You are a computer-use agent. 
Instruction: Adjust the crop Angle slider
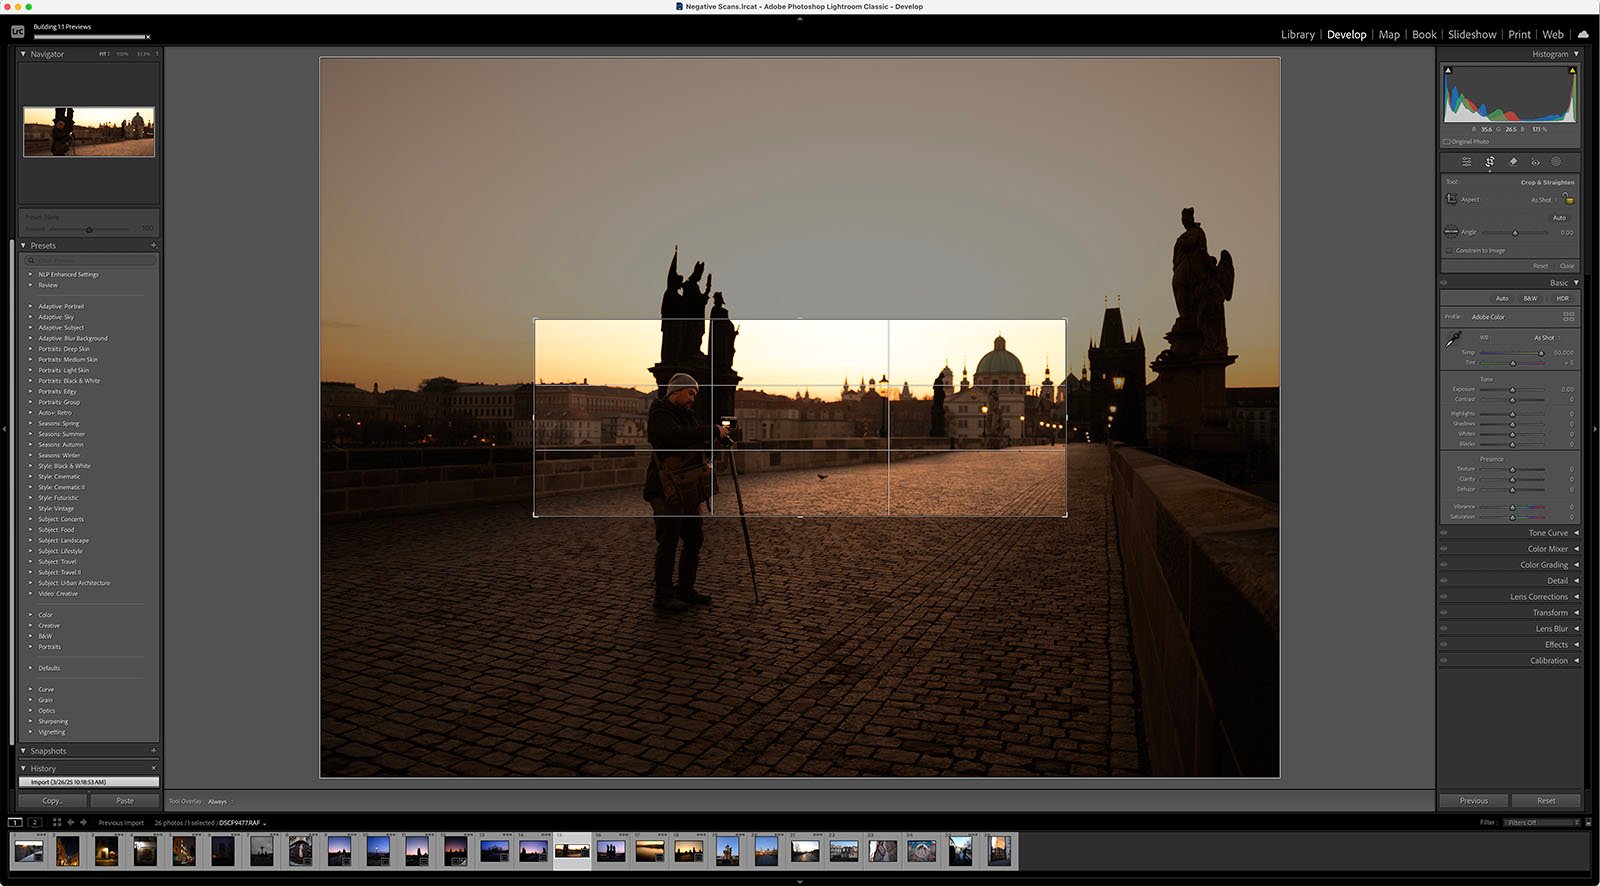click(1515, 232)
